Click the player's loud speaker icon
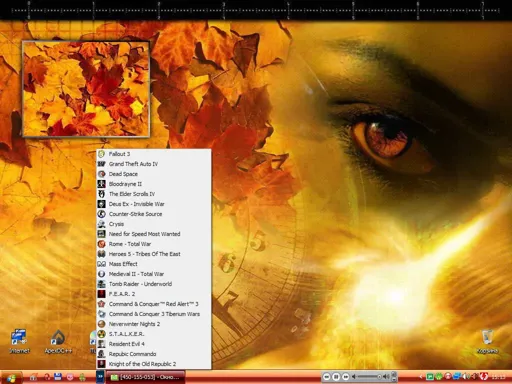512x384 pixels. (386, 377)
